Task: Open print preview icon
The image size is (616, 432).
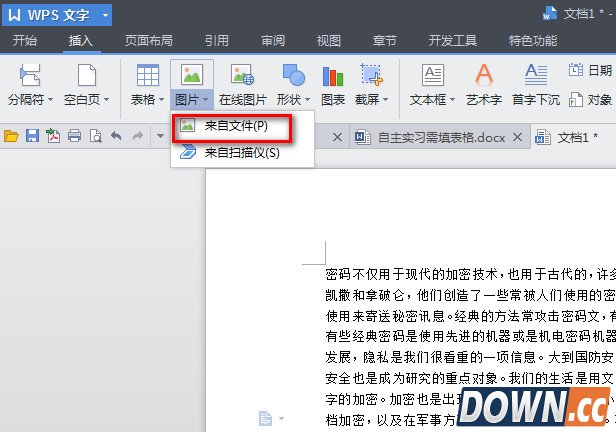Action: [95, 136]
